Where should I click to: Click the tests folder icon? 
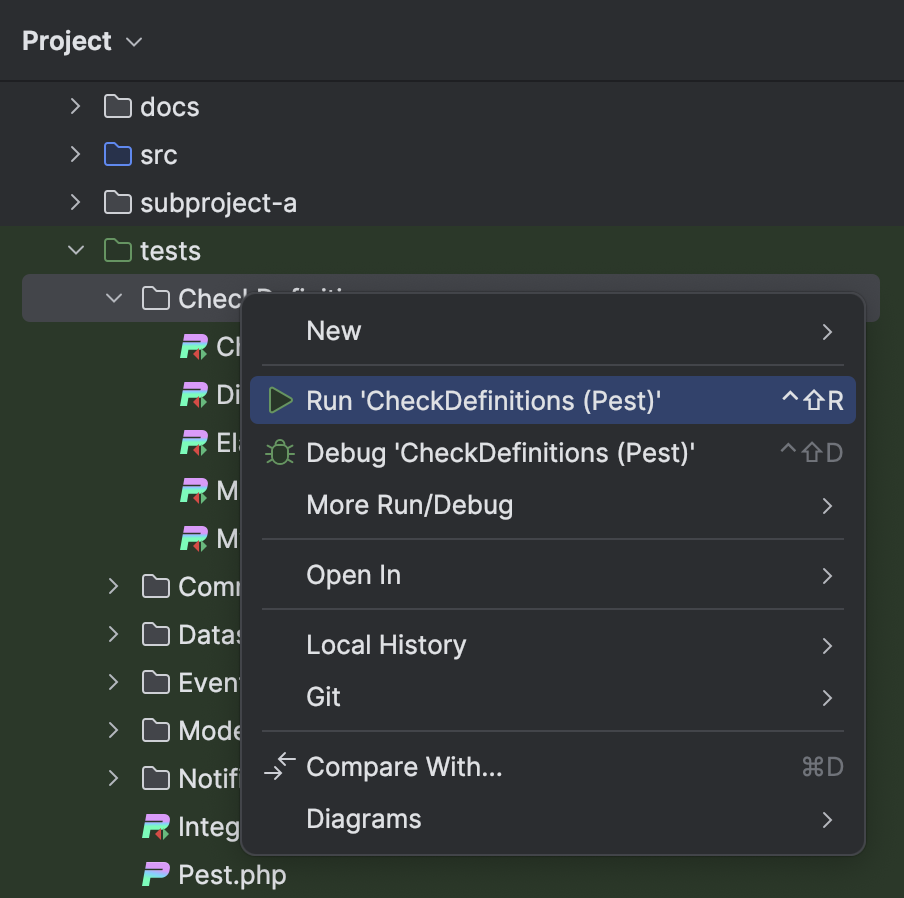(119, 251)
